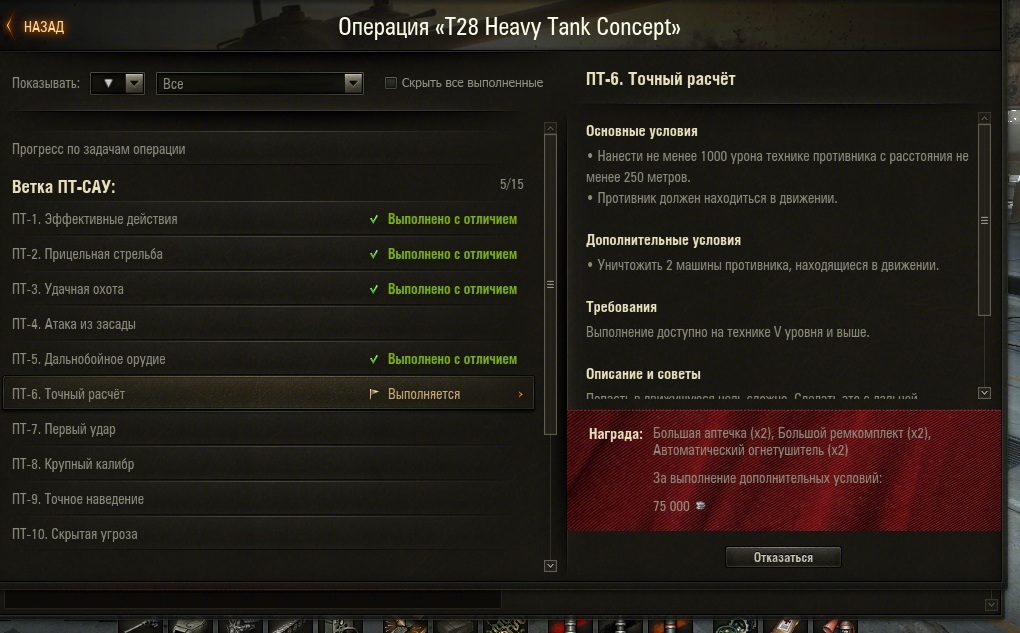Viewport: 1020px width, 633px height.
Task: Click description panel scroll-down arrow
Action: [984, 392]
